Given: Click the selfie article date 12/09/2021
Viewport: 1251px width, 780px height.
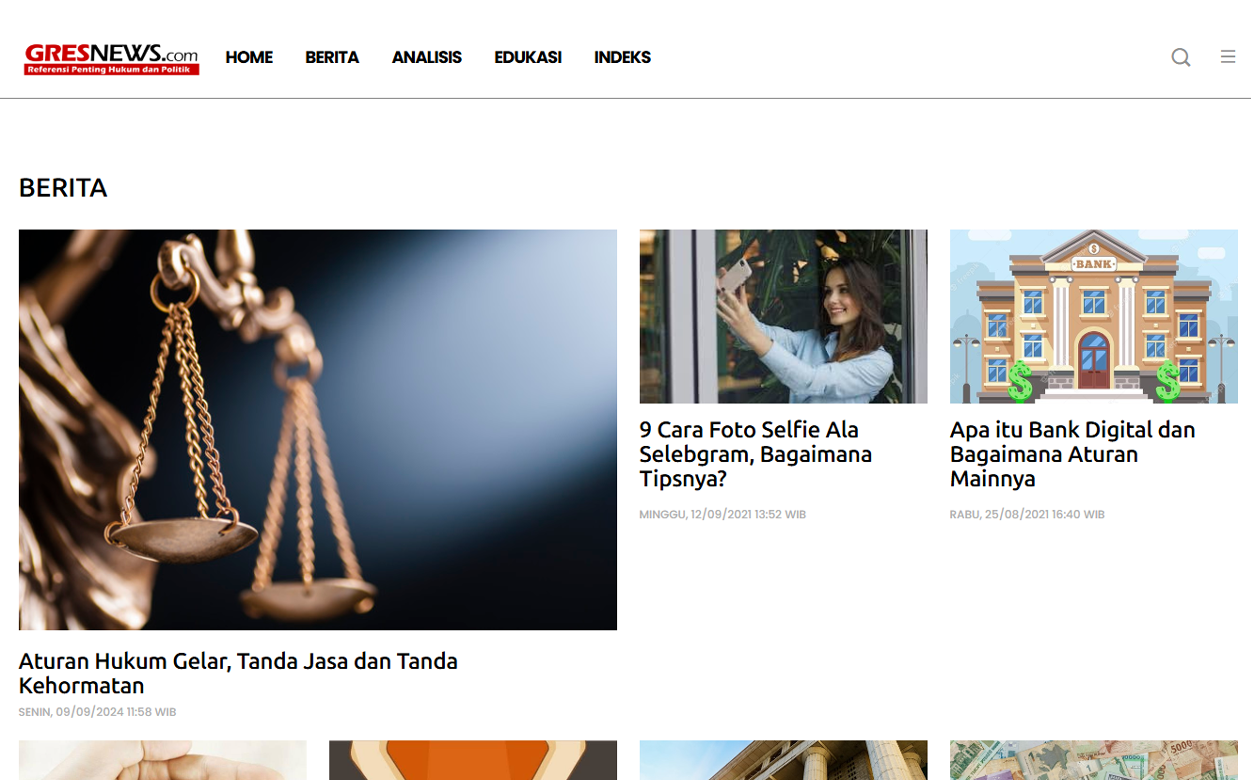Looking at the screenshot, I should click(x=722, y=514).
